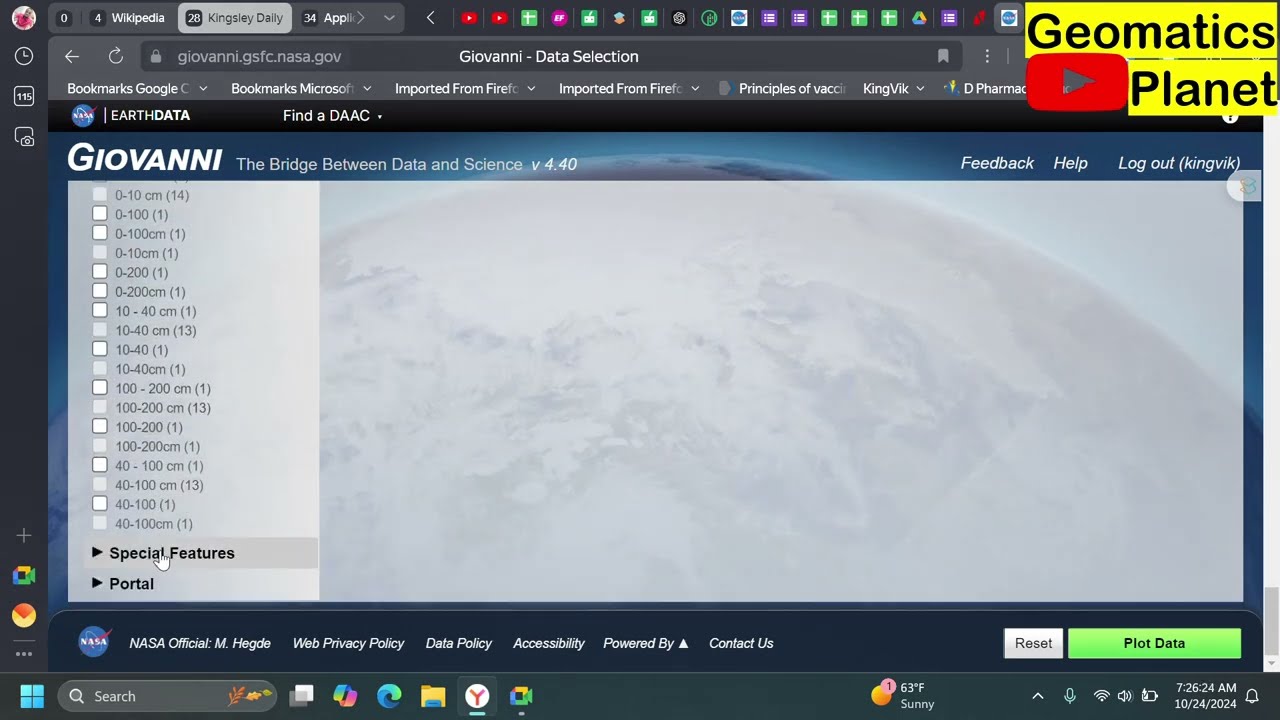This screenshot has width=1280, height=720.
Task: Open Task View on taskbar
Action: point(302,696)
